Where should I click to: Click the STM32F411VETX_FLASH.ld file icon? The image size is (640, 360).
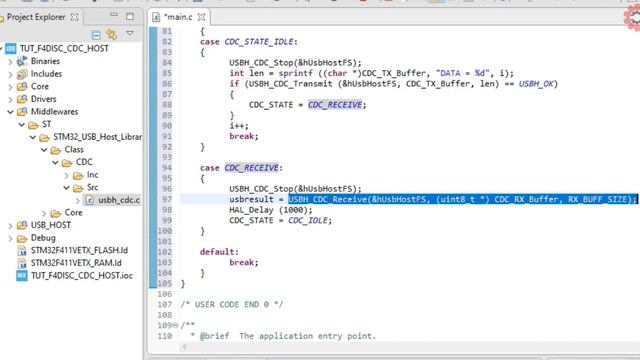22,251
